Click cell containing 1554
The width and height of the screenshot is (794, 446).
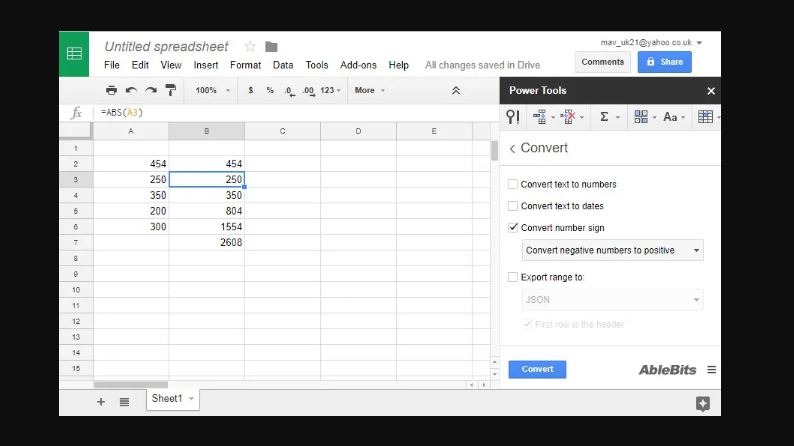pos(207,227)
